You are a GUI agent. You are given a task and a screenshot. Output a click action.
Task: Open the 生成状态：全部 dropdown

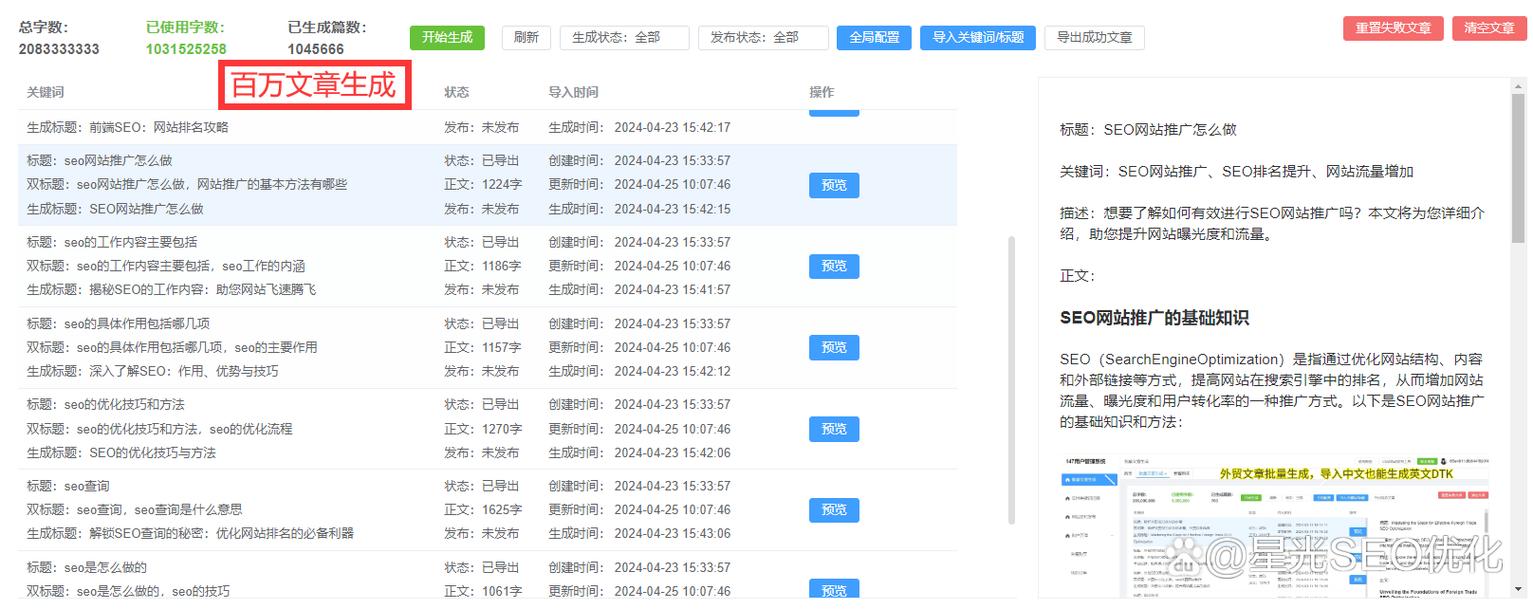[x=624, y=37]
